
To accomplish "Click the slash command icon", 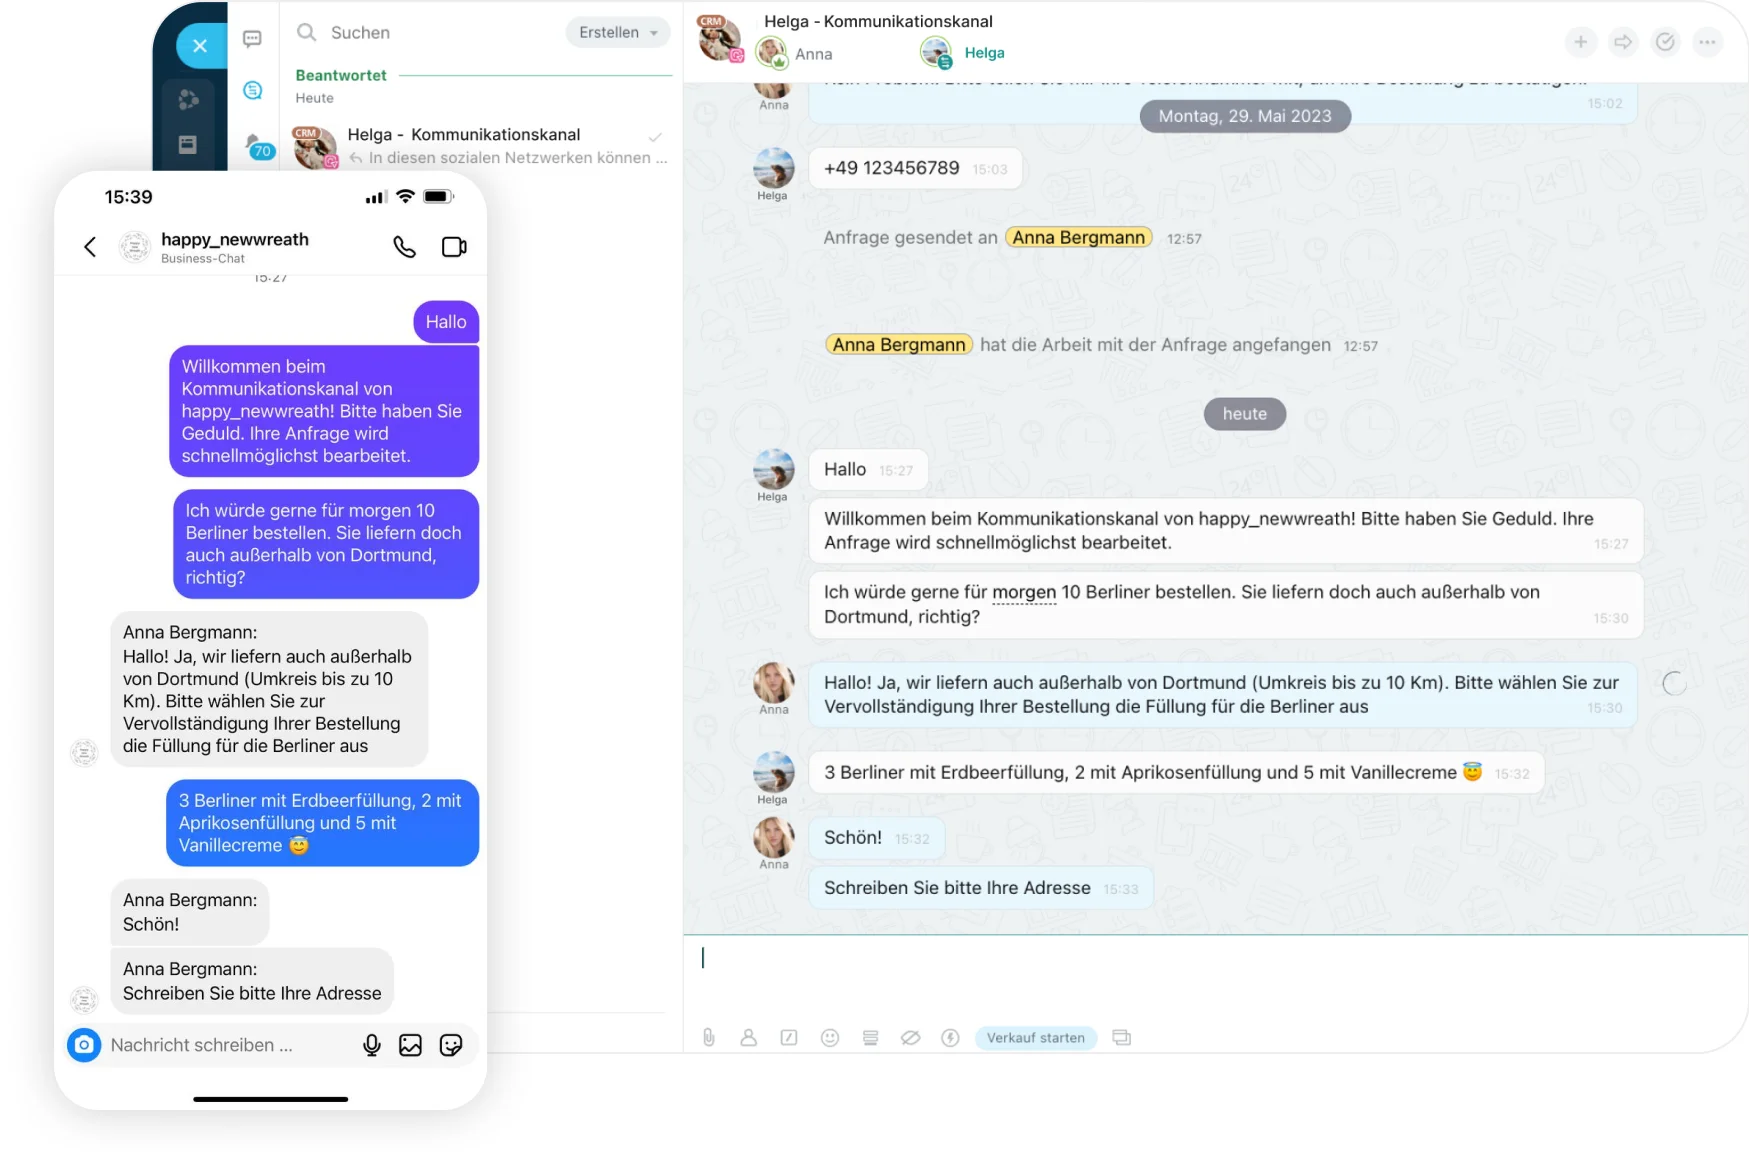I will pos(789,1038).
